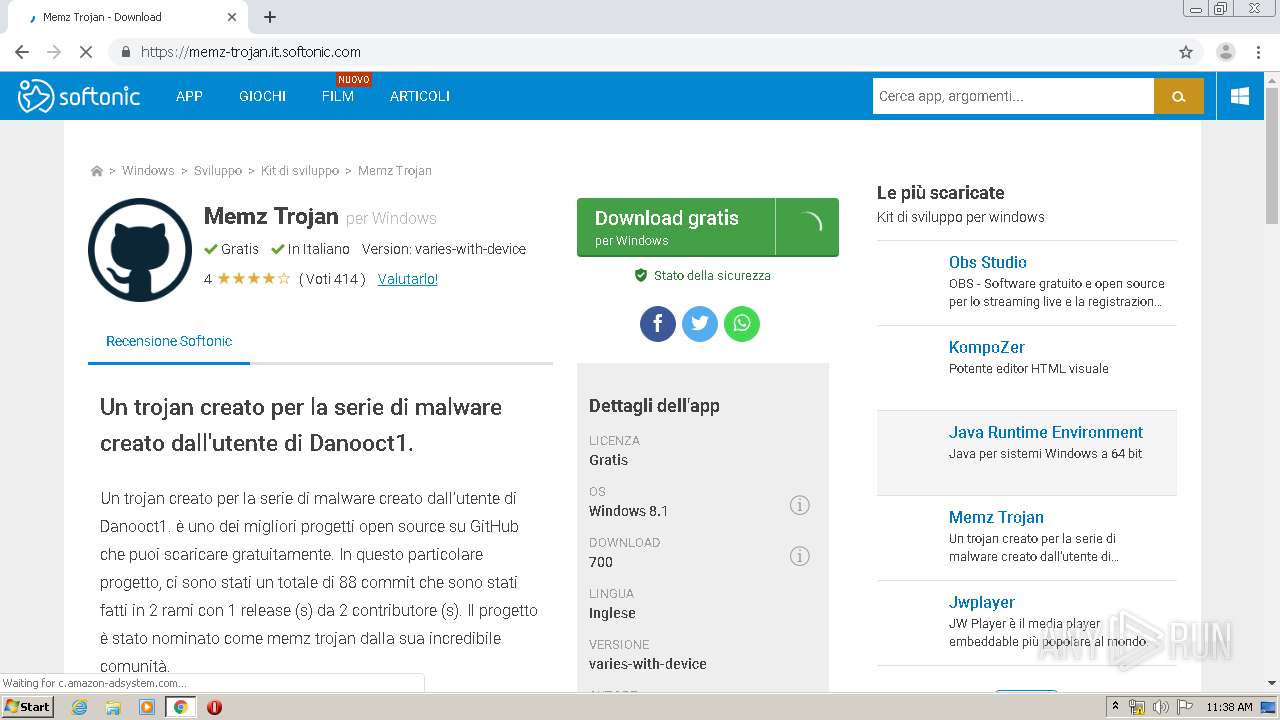Click the Sviluppo breadcrumb link
The width and height of the screenshot is (1280, 720).
pyautogui.click(x=218, y=171)
